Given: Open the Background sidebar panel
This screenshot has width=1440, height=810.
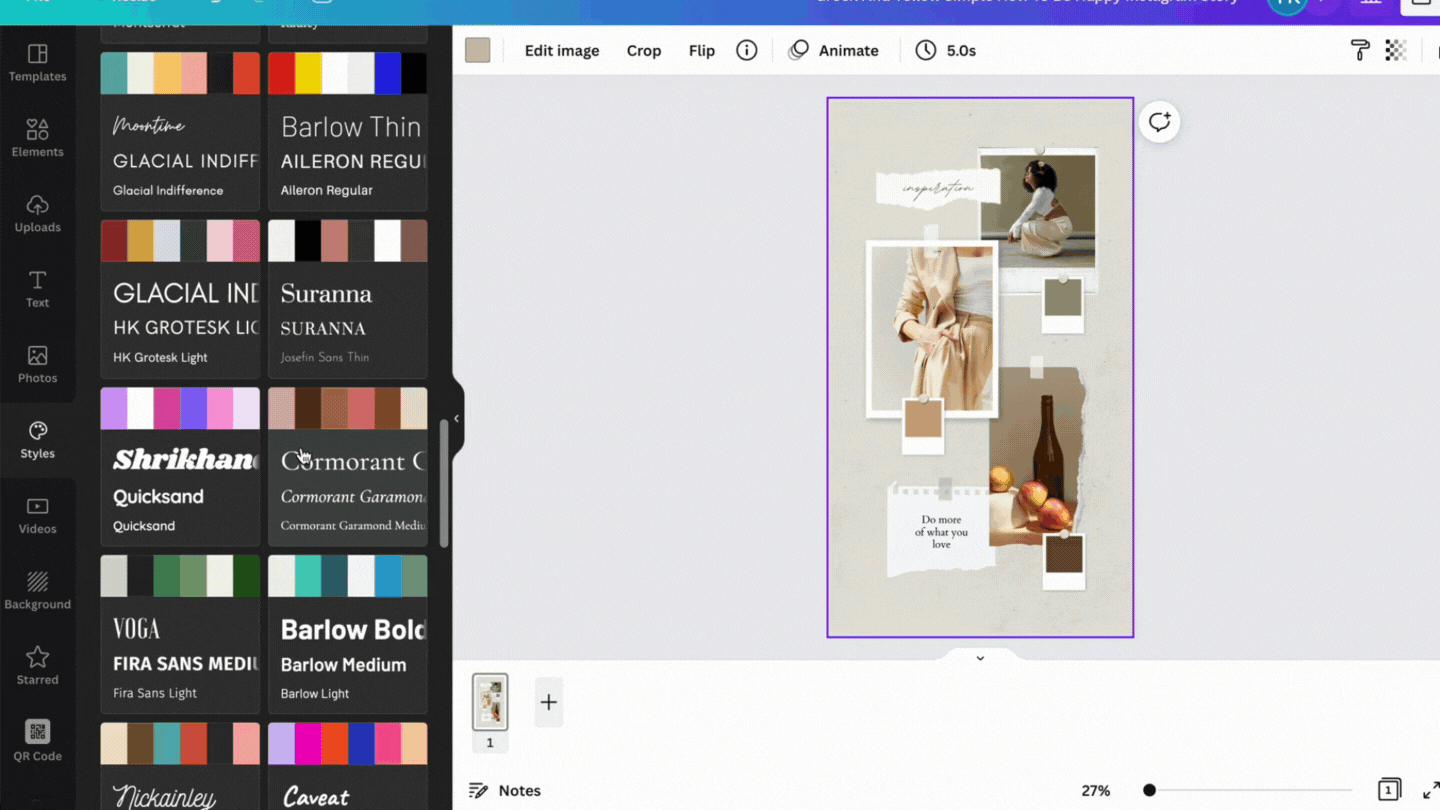Looking at the screenshot, I should [x=37, y=591].
